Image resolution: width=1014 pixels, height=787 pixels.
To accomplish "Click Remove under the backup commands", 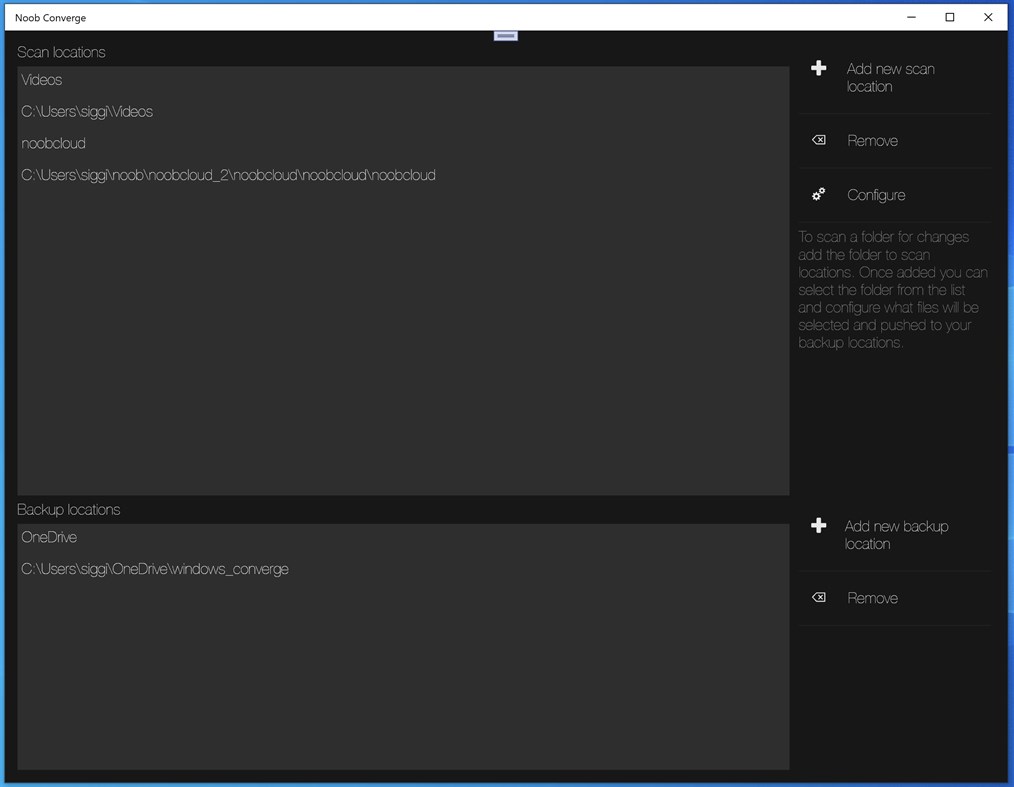I will pyautogui.click(x=872, y=597).
